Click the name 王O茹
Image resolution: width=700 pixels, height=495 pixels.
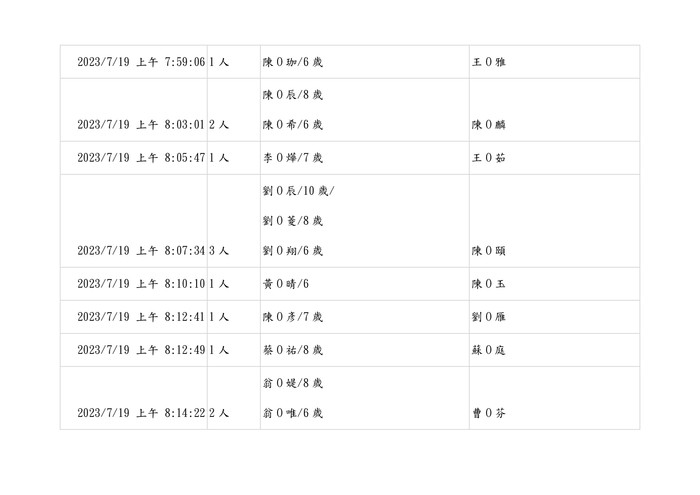click(x=488, y=157)
